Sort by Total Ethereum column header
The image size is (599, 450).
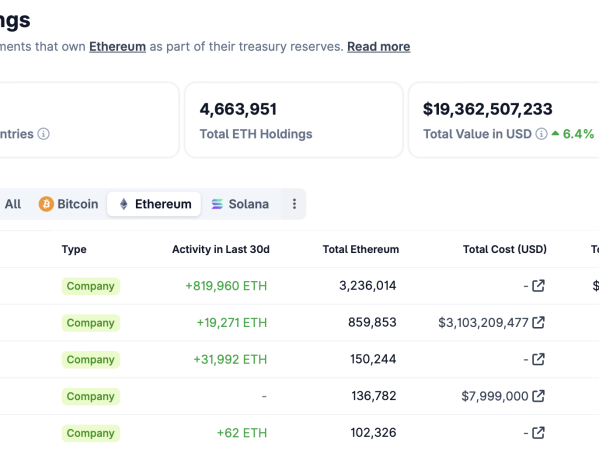pyautogui.click(x=361, y=249)
